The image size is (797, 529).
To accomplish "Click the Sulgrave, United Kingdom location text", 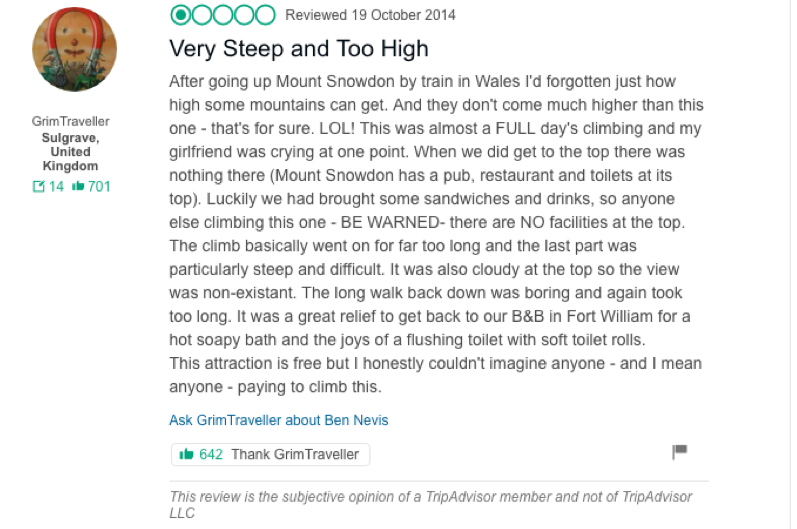I will coord(70,152).
